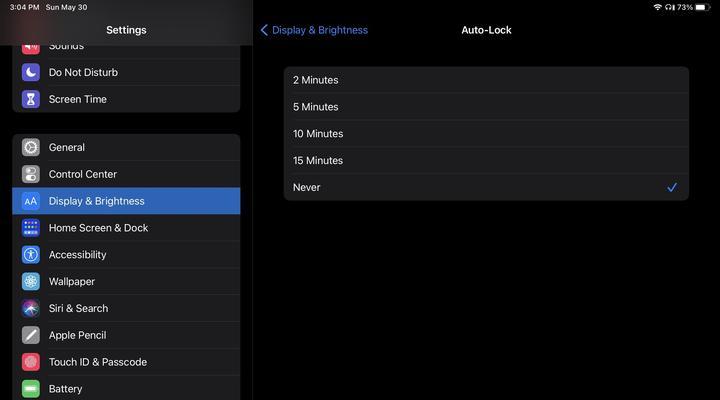The image size is (720, 400).
Task: Tap the headphones status bar icon
Action: (x=669, y=7)
